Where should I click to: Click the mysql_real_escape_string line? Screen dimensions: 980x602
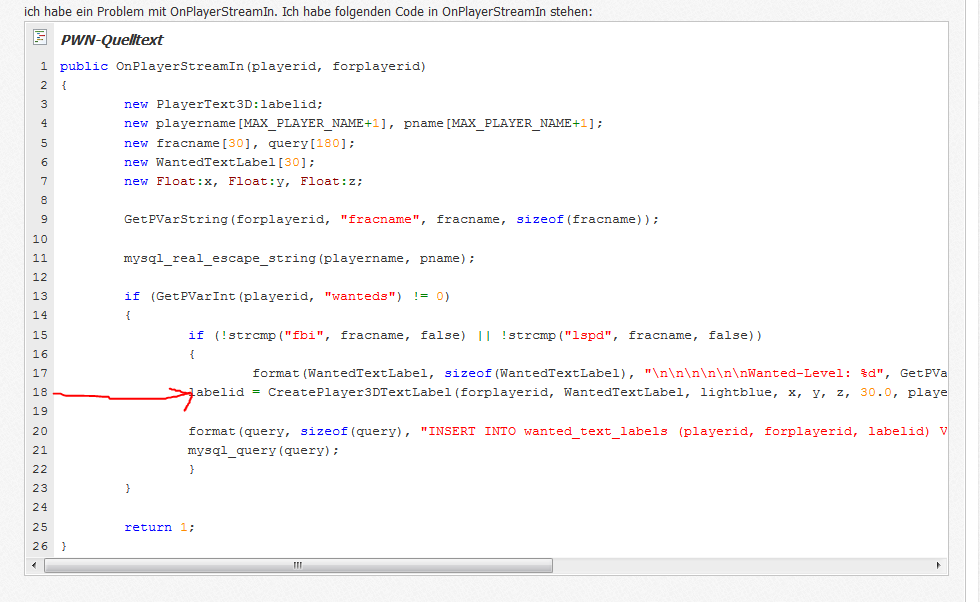[299, 258]
